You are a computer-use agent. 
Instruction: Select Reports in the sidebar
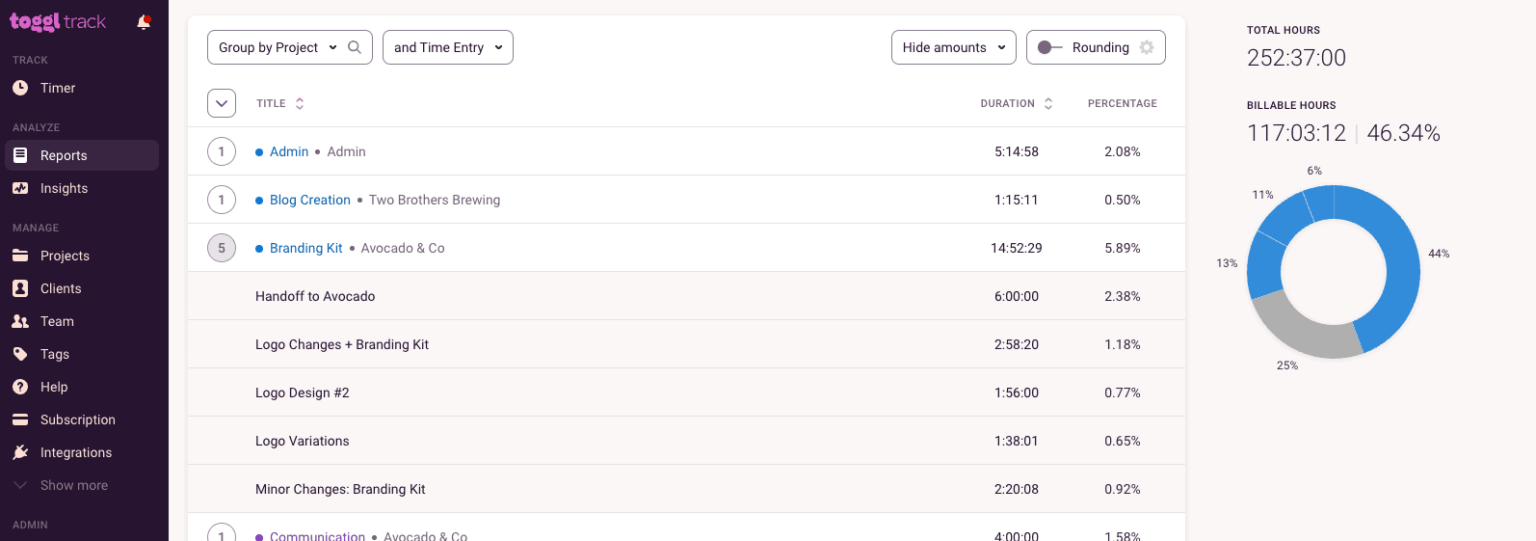(63, 155)
